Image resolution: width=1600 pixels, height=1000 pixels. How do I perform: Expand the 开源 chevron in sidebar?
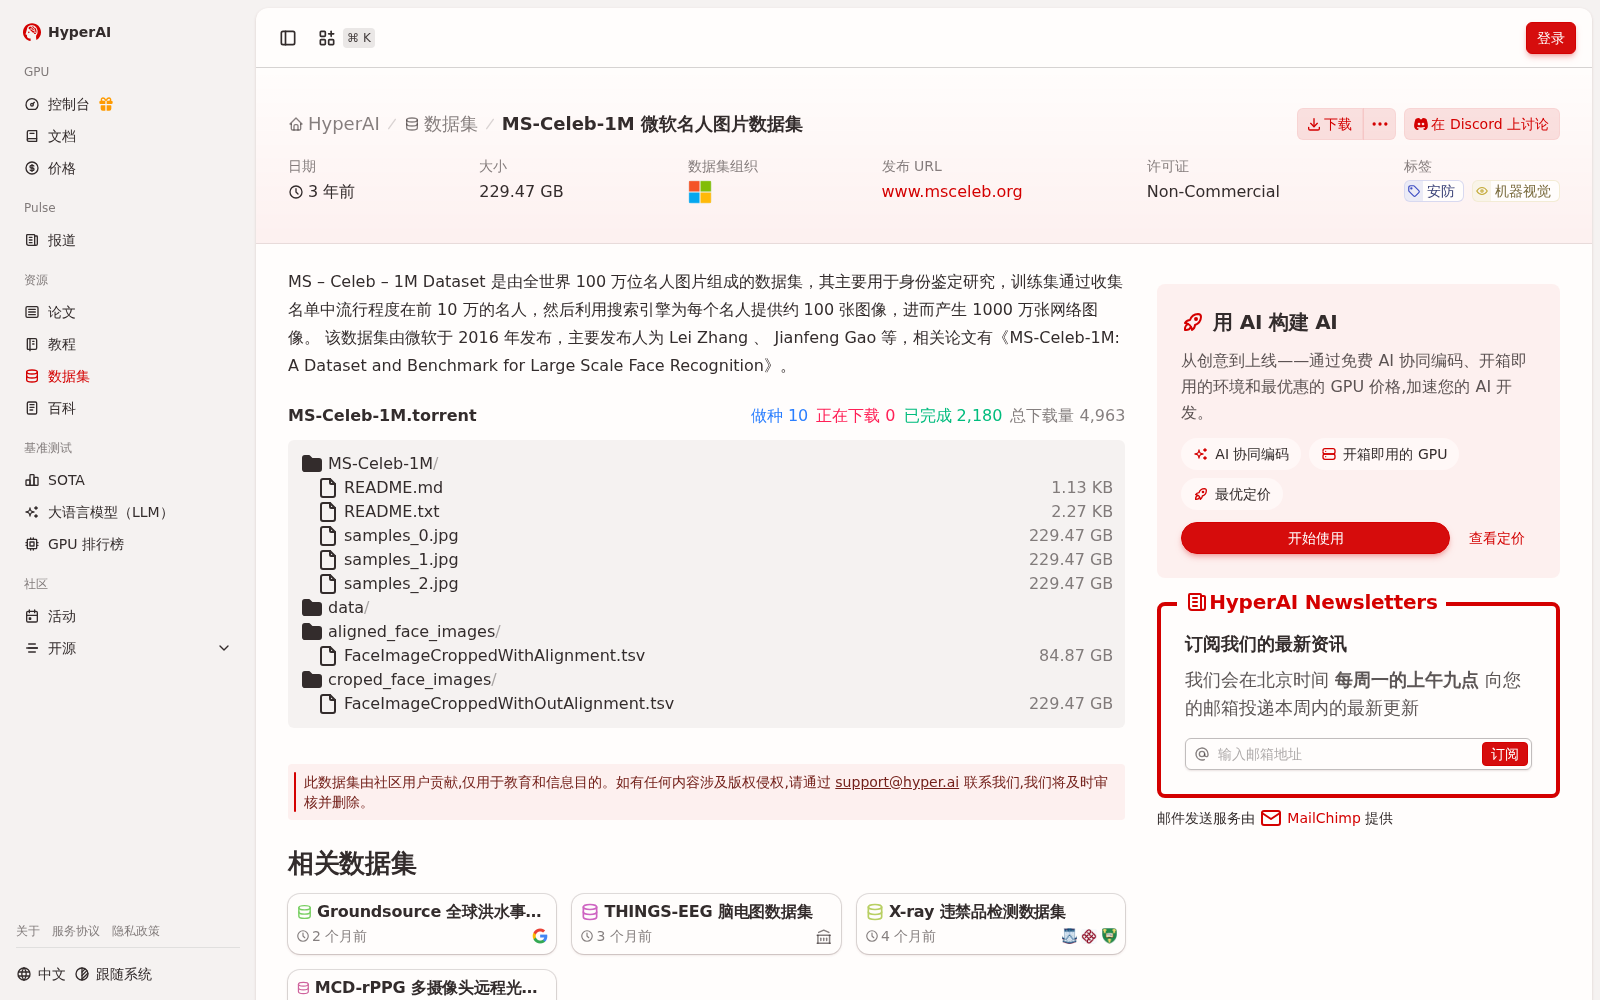(224, 648)
